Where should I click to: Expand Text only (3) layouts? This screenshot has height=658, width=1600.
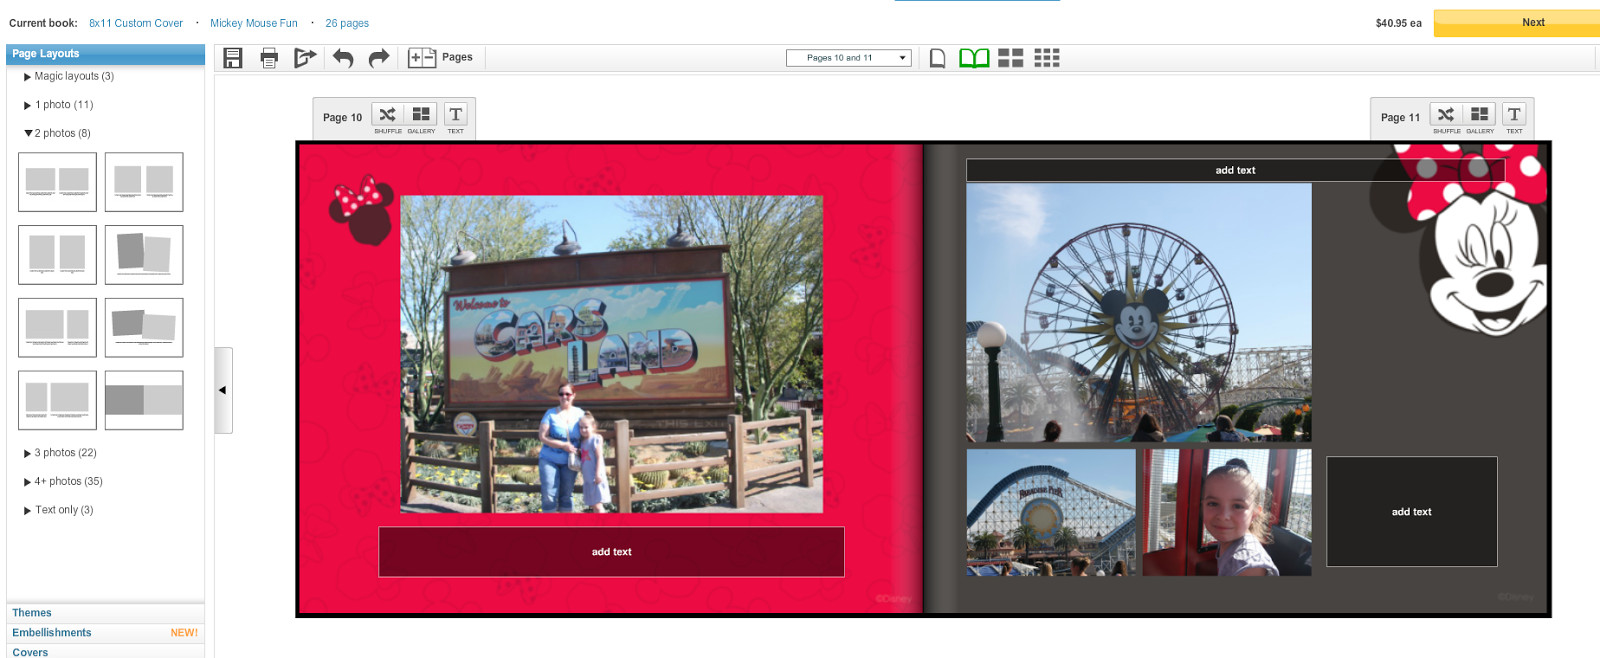58,510
